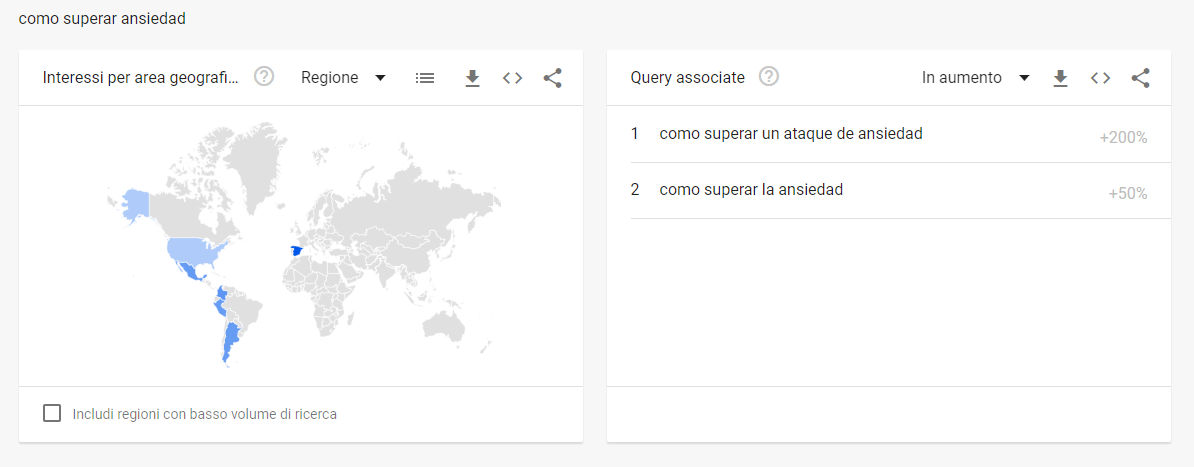Select Mexico on the world map

tap(190, 270)
